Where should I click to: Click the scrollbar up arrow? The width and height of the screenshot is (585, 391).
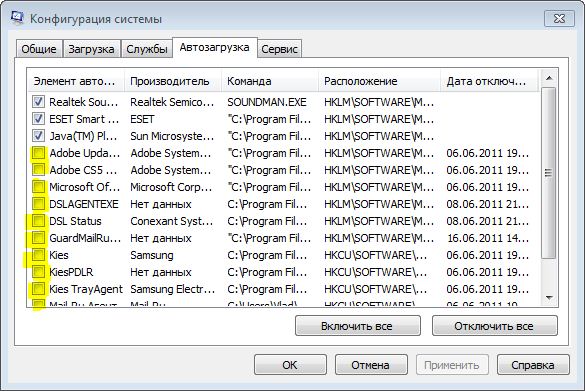(549, 78)
